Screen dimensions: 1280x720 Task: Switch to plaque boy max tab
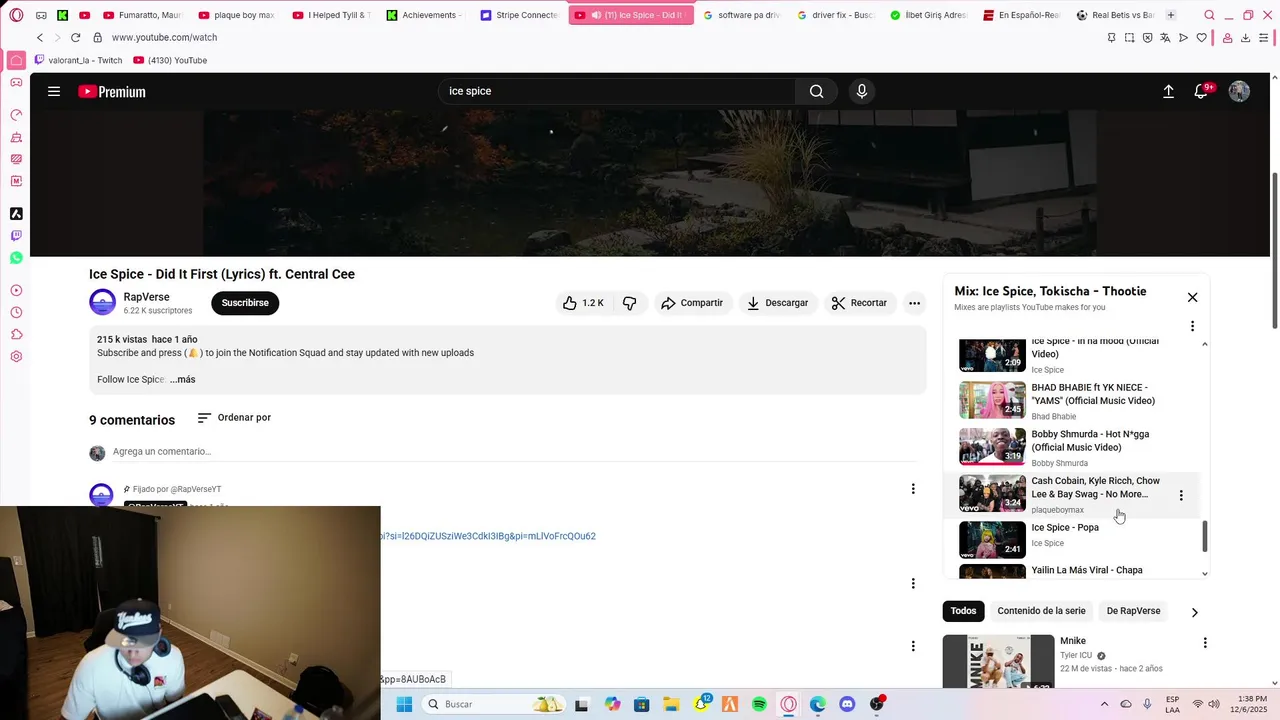coord(236,15)
